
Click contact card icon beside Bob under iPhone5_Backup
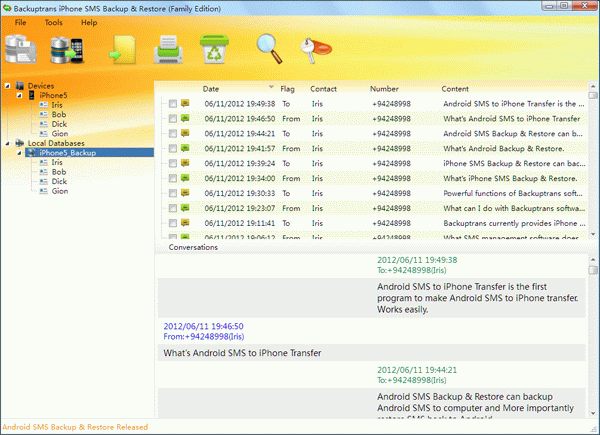44,172
